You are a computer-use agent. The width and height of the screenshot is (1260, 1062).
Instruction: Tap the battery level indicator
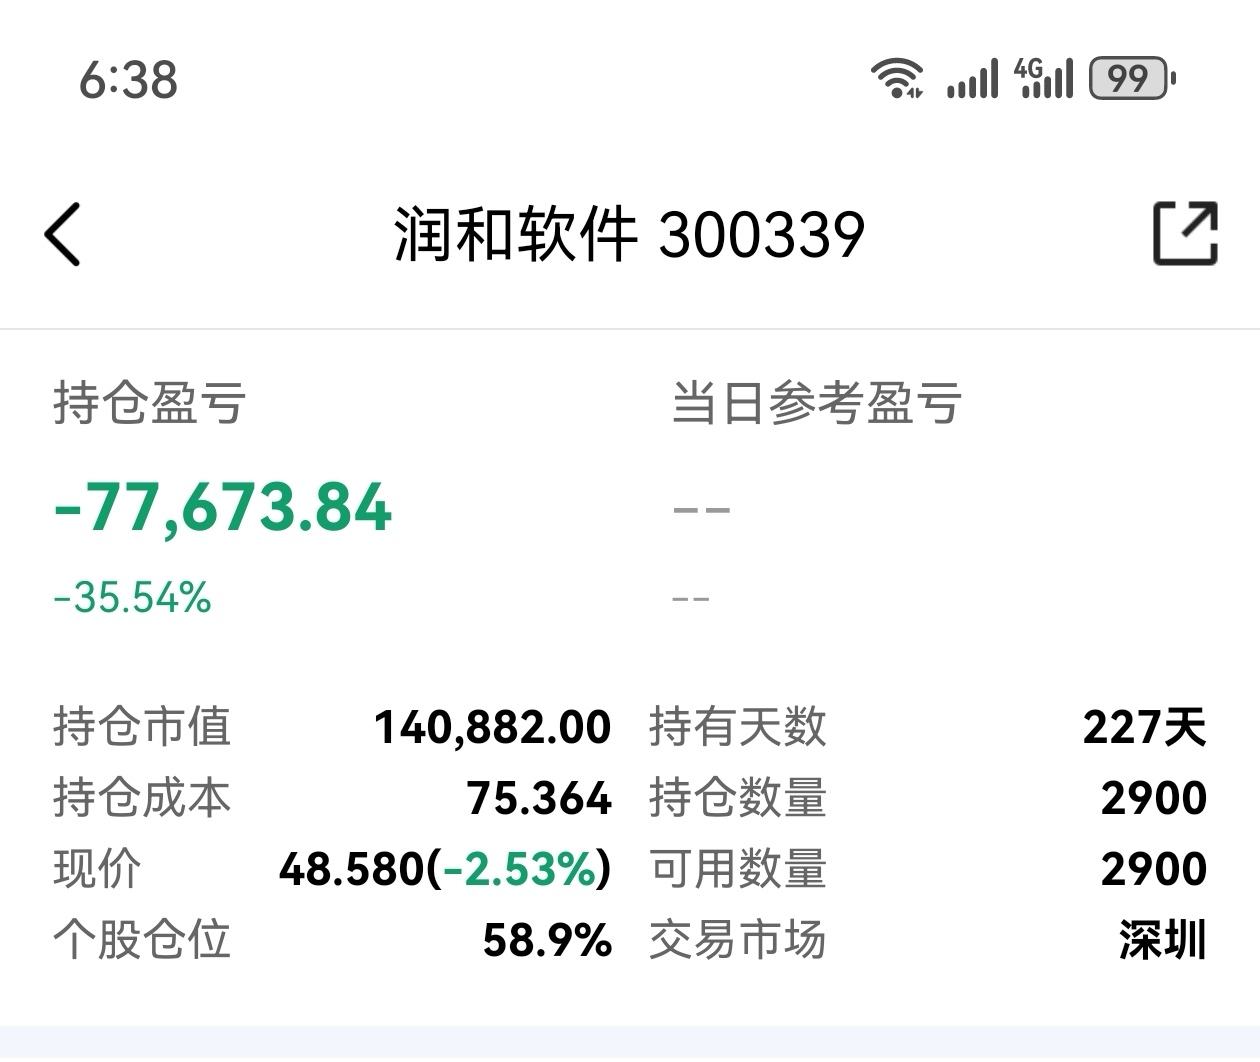click(x=1131, y=78)
